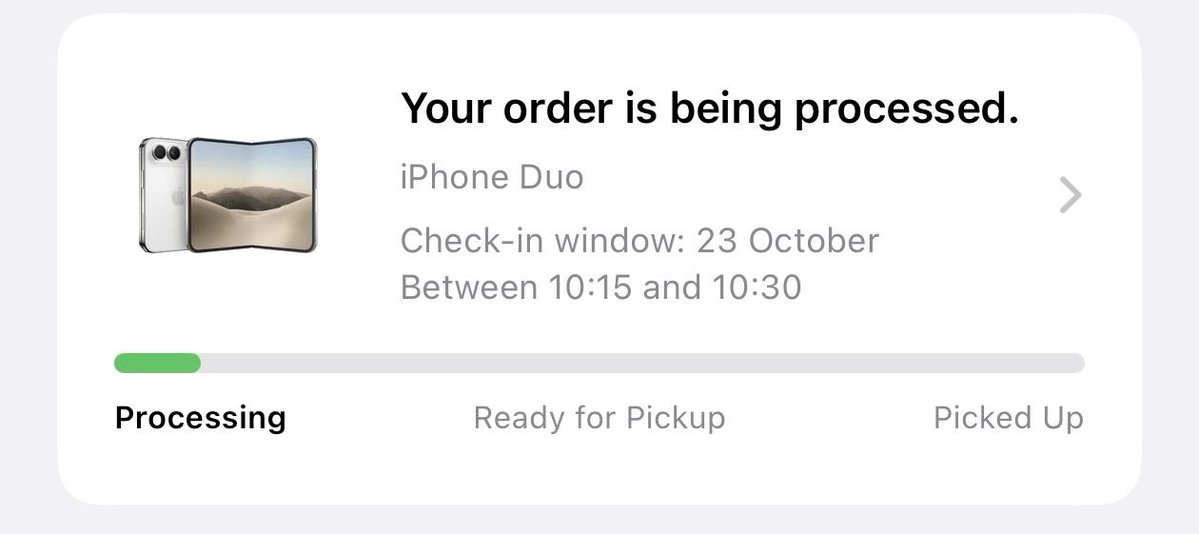
Task: Tap the silver back of the iPhone image
Action: click(164, 195)
